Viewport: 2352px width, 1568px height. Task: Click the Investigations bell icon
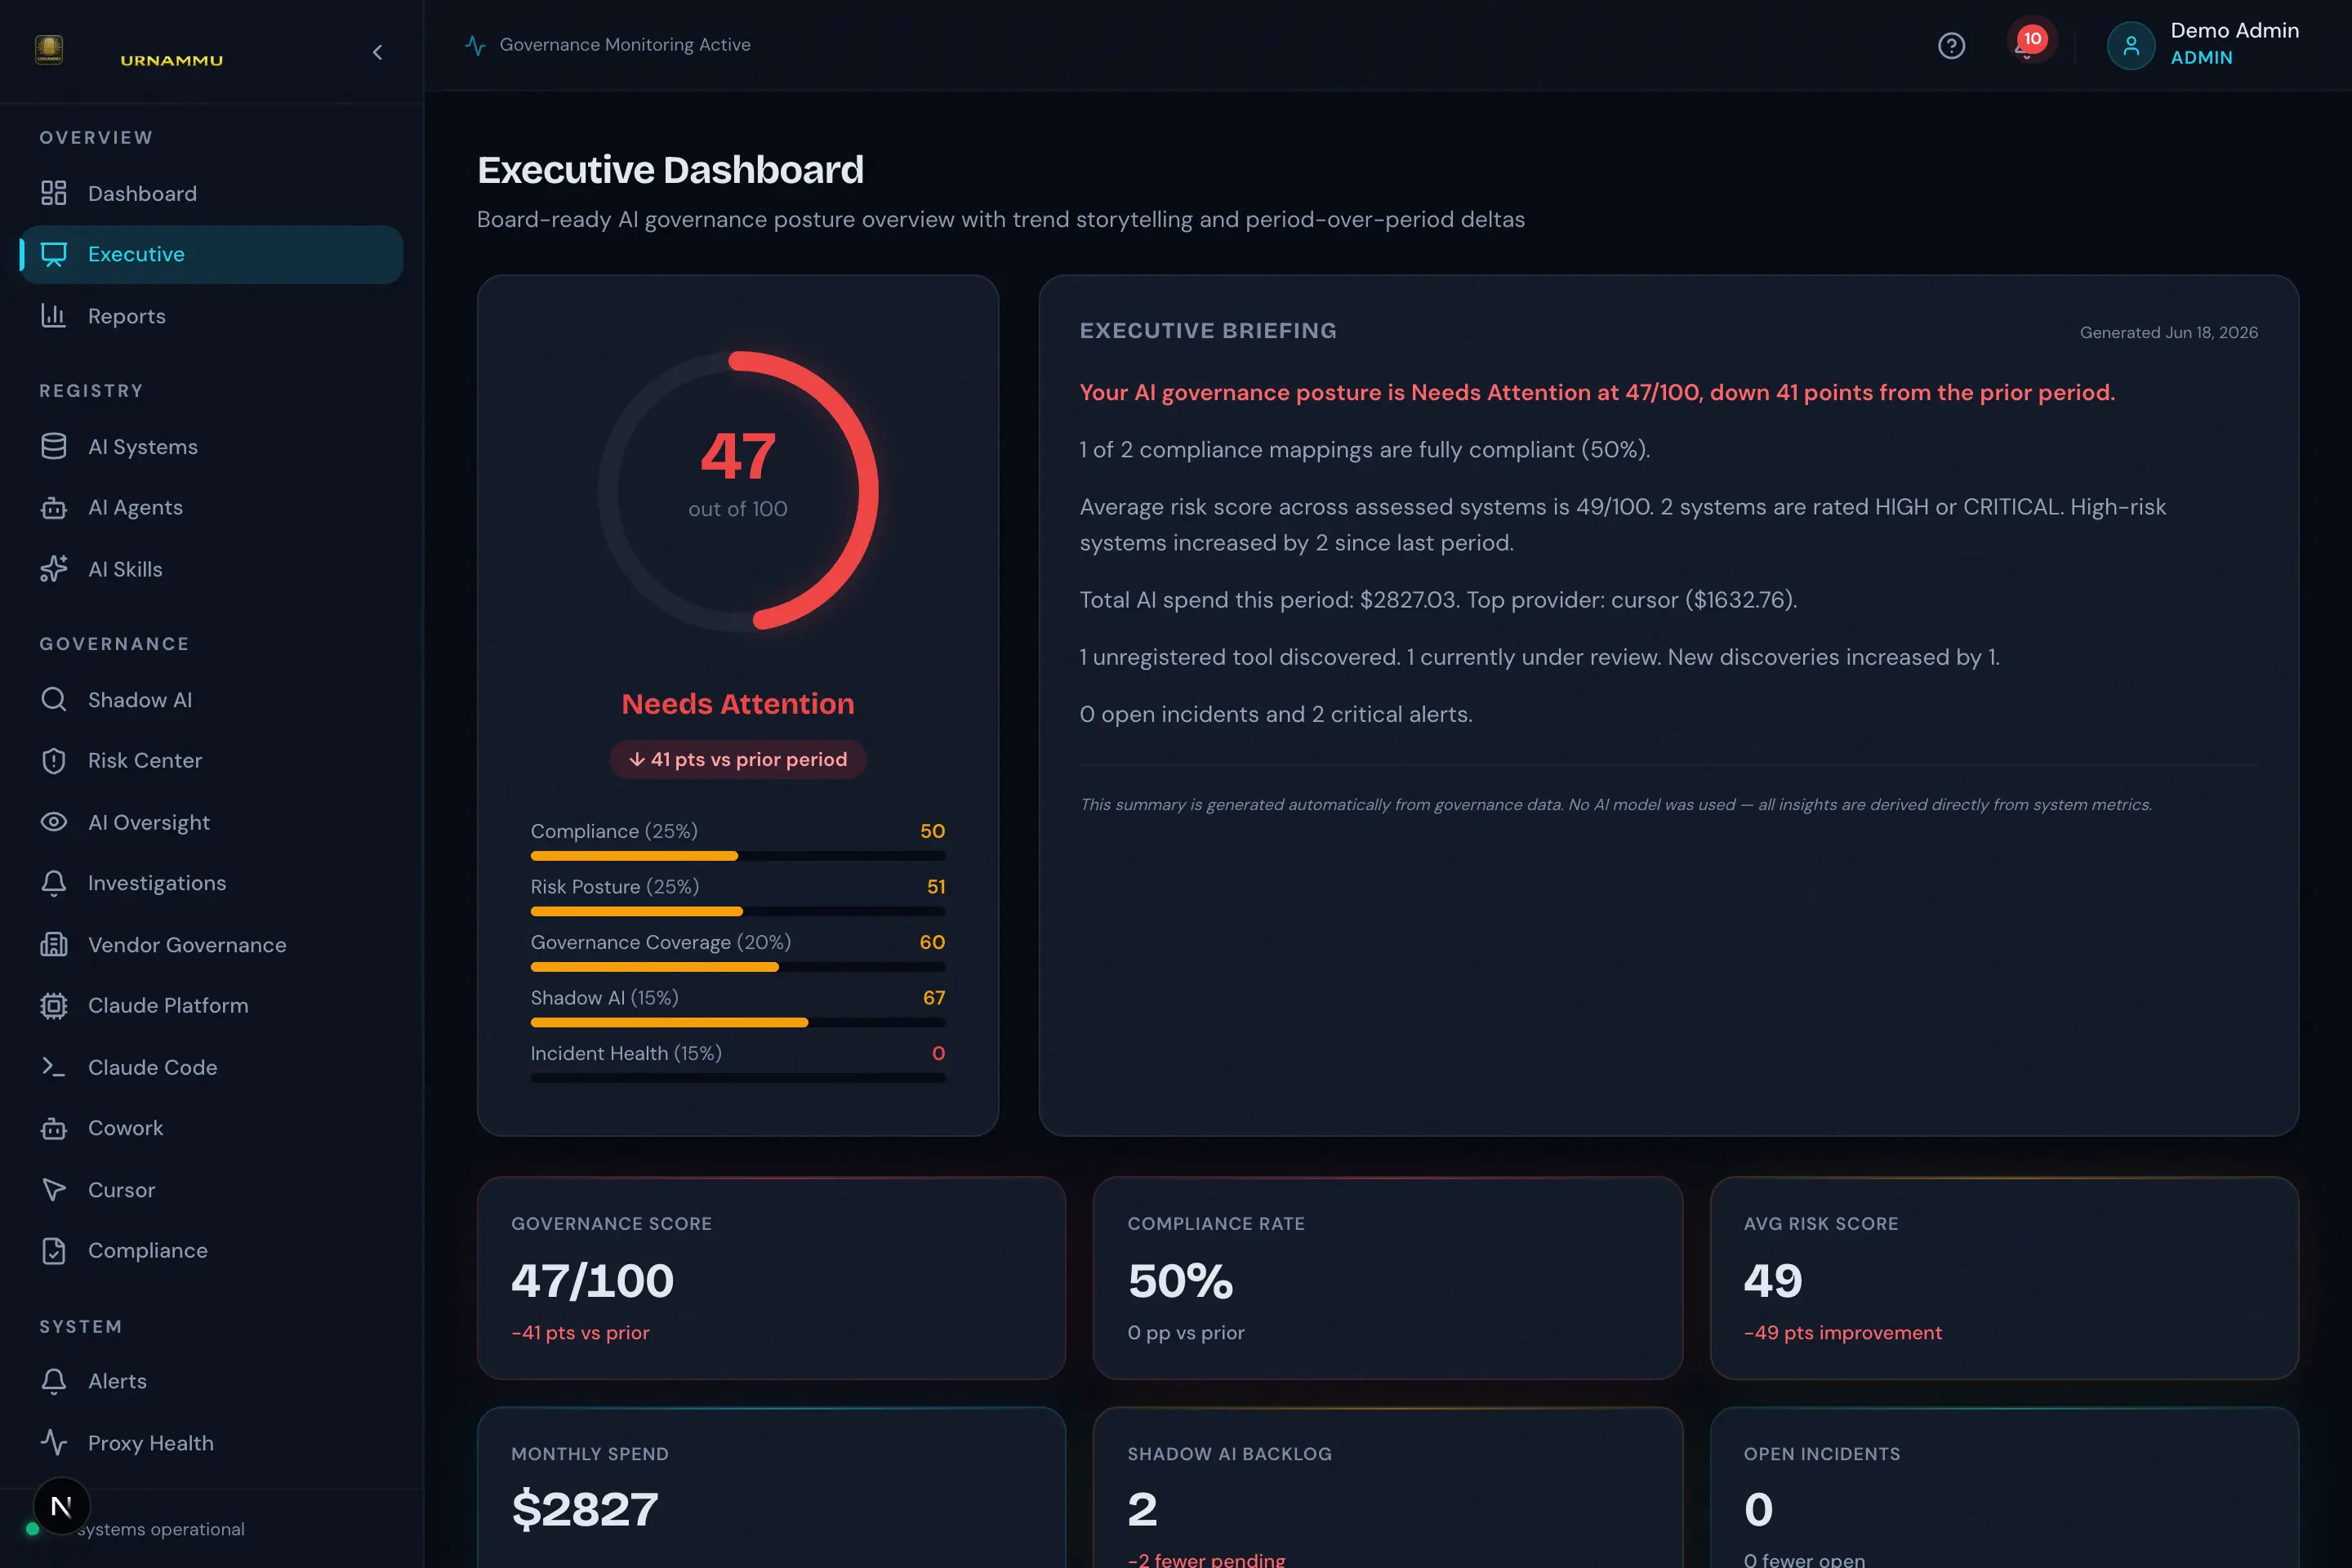click(x=54, y=883)
